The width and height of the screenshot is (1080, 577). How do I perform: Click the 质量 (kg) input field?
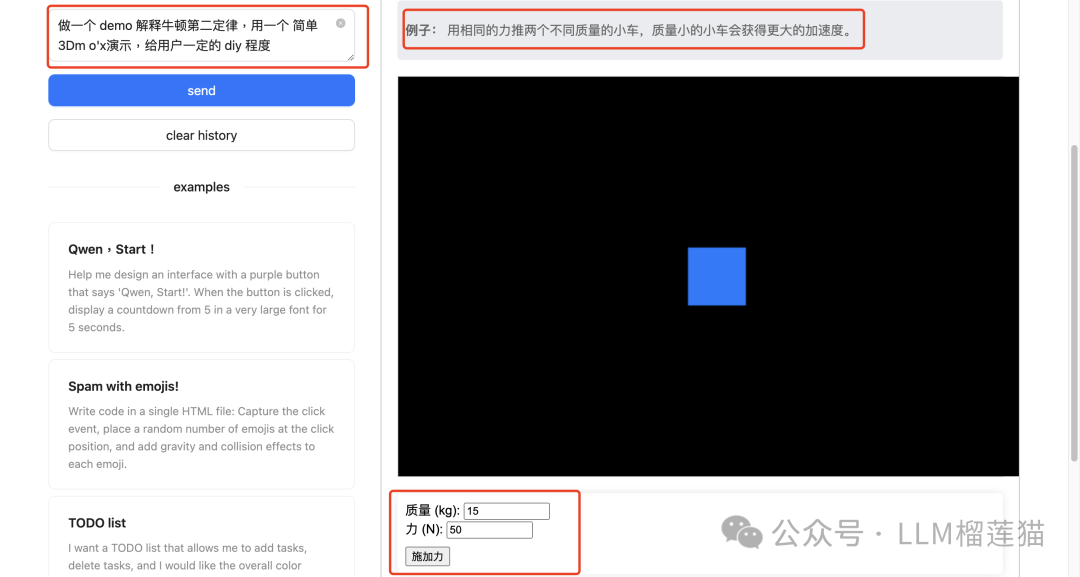506,511
